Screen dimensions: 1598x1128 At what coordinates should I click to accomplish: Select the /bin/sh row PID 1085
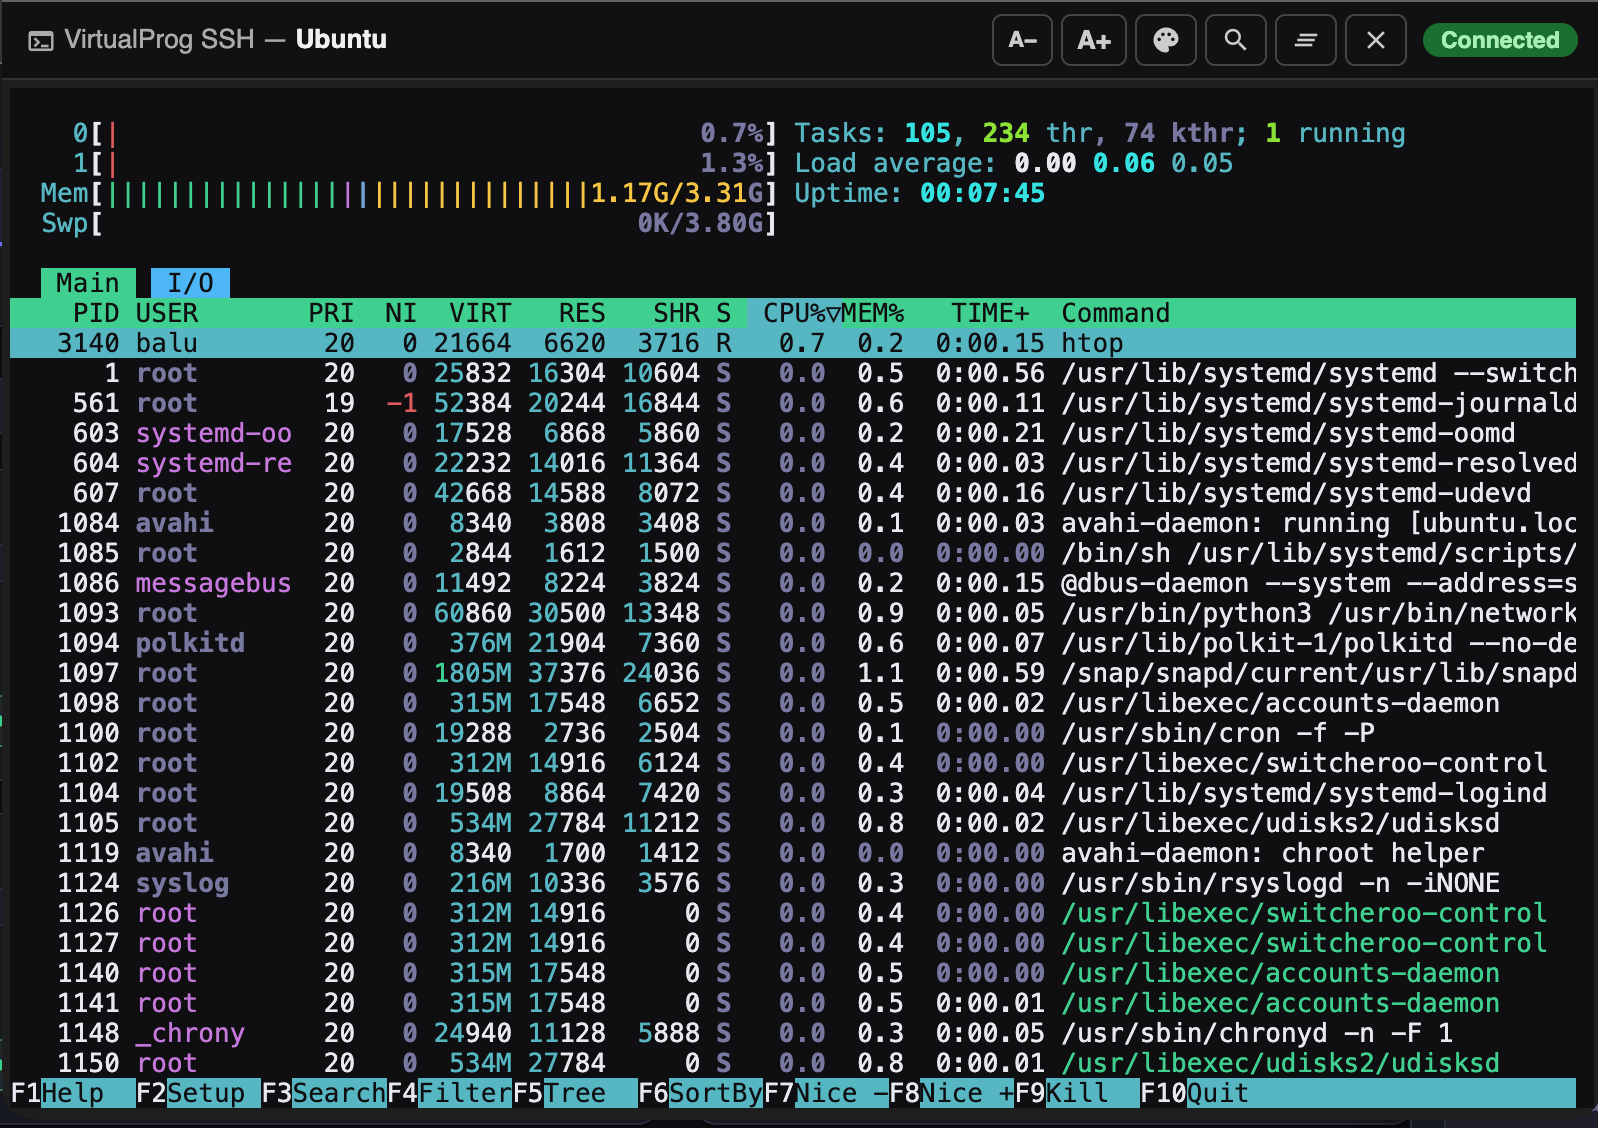pyautogui.click(x=793, y=553)
